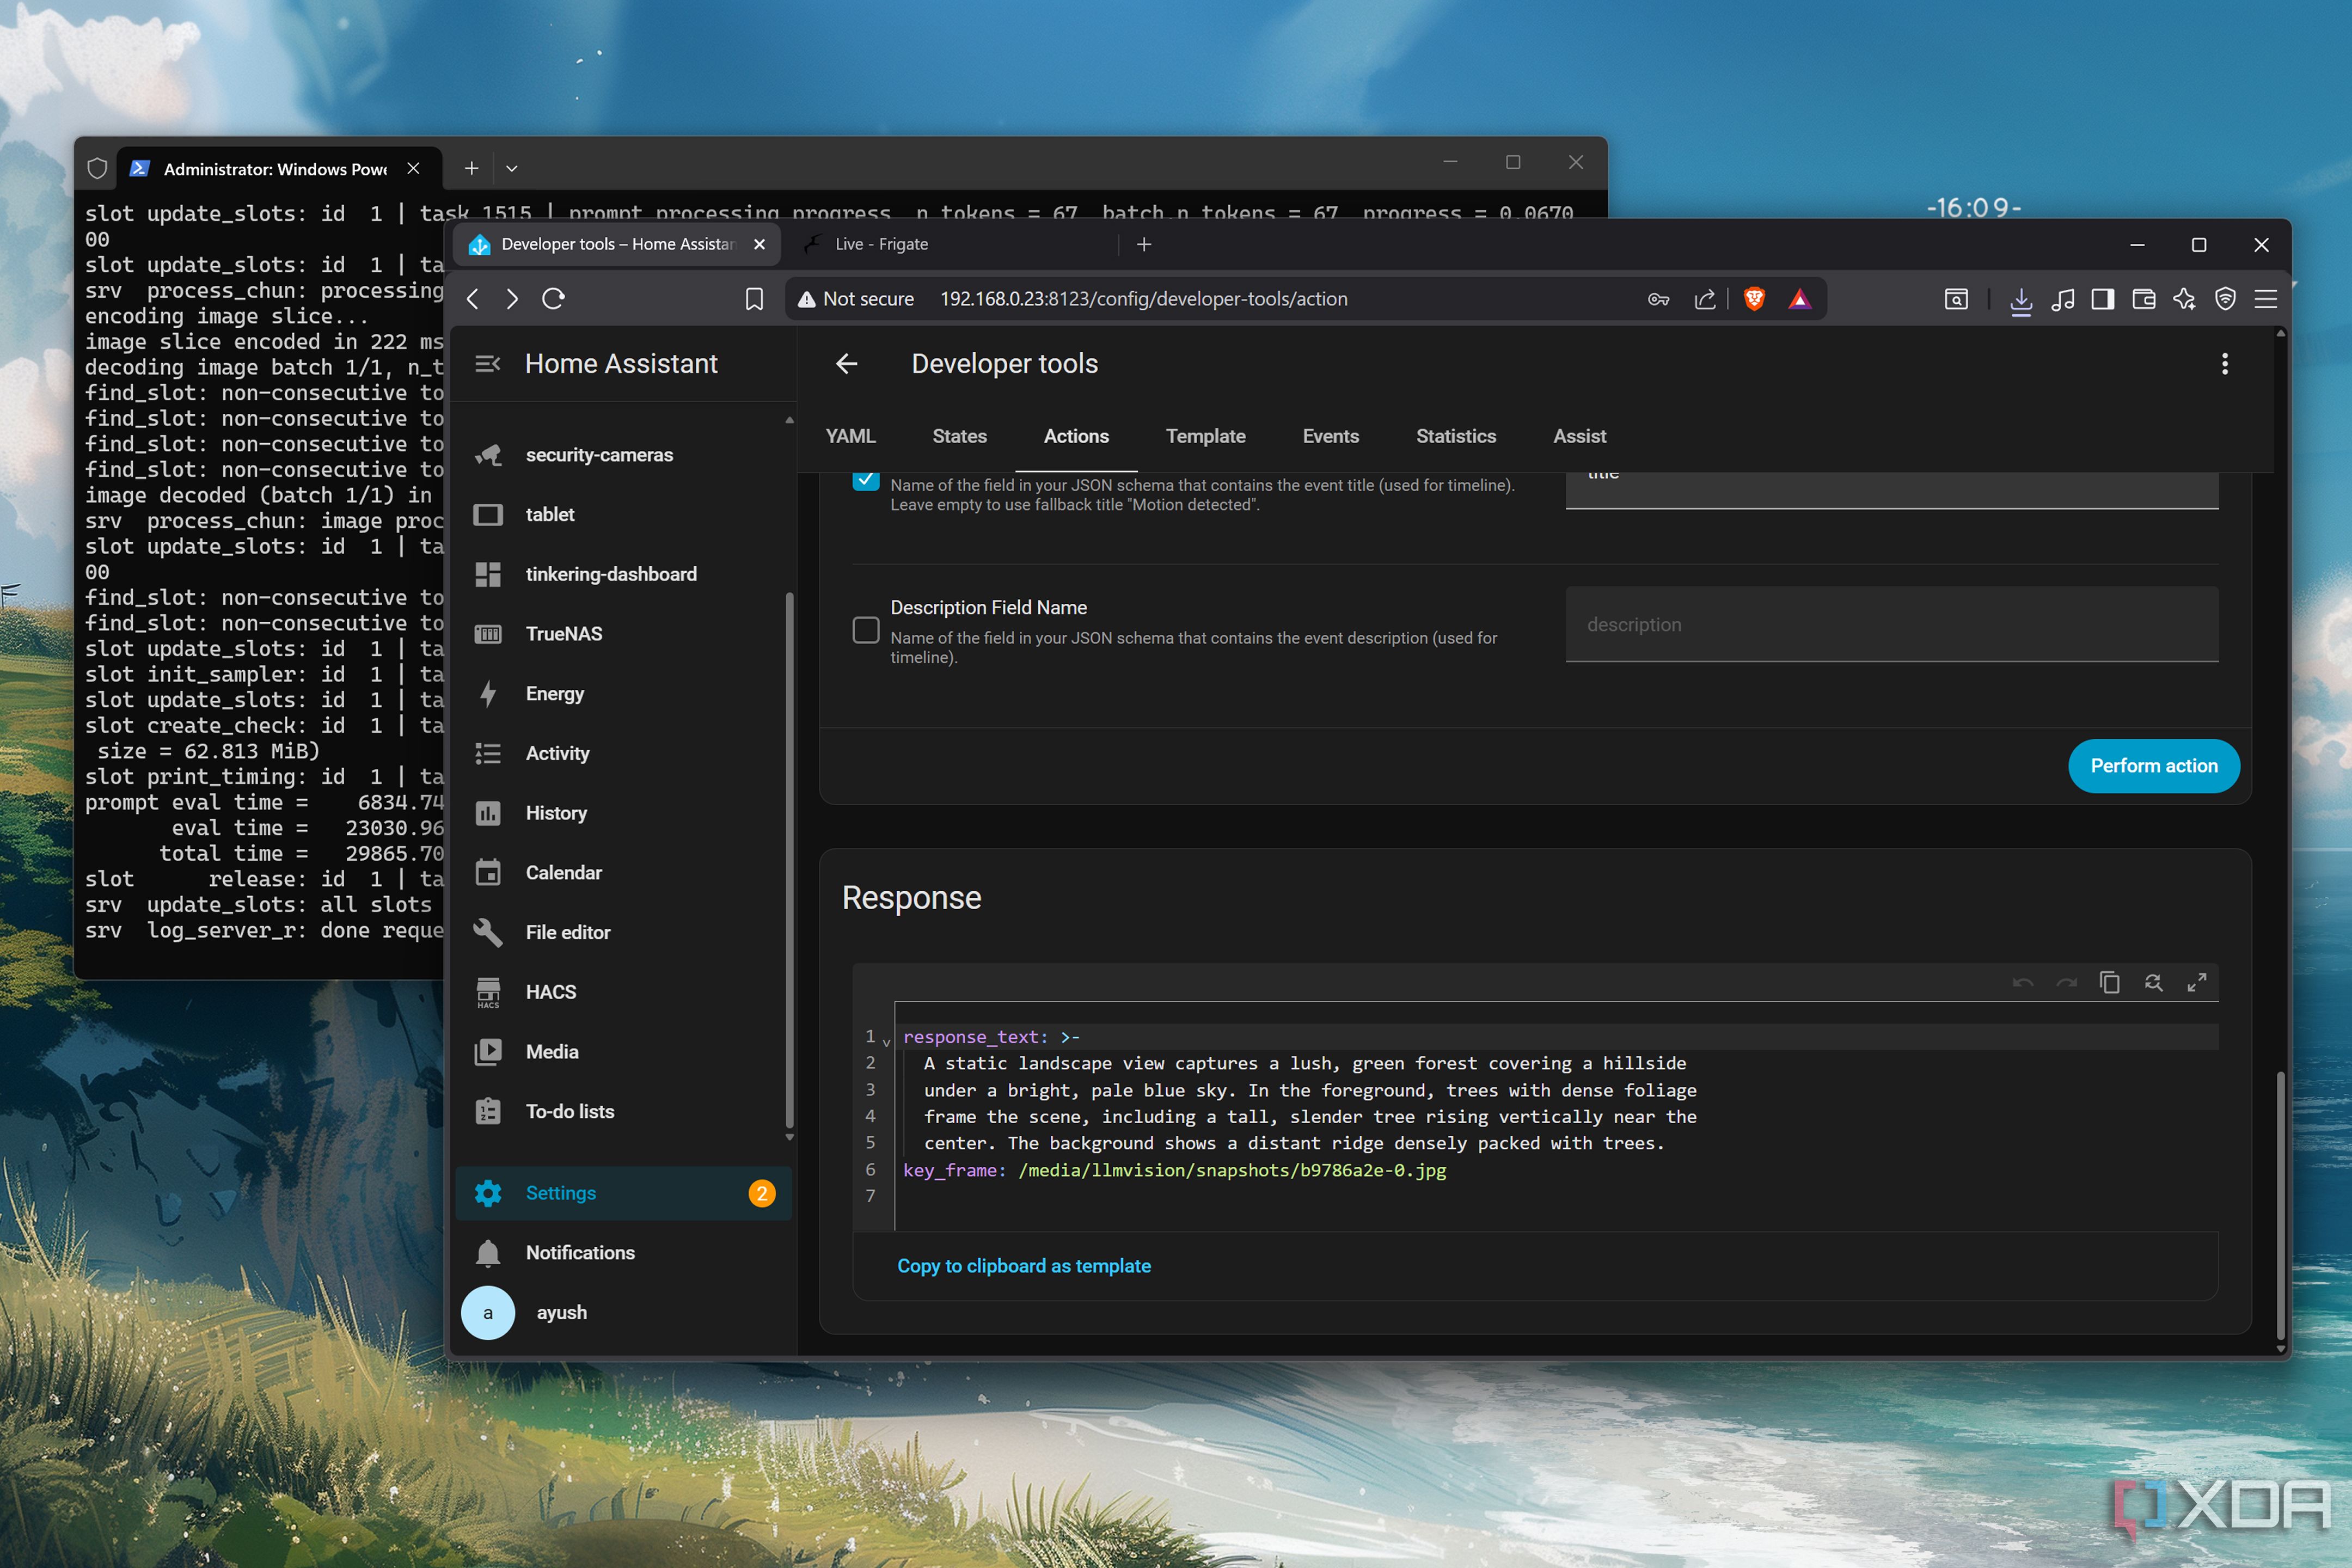Click the description input field

pos(1892,625)
